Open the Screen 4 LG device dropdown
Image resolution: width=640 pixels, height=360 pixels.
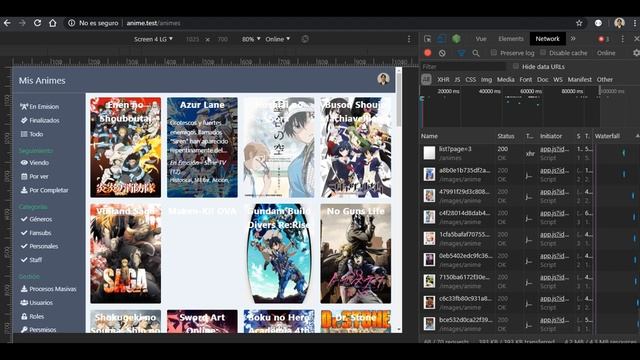153,39
